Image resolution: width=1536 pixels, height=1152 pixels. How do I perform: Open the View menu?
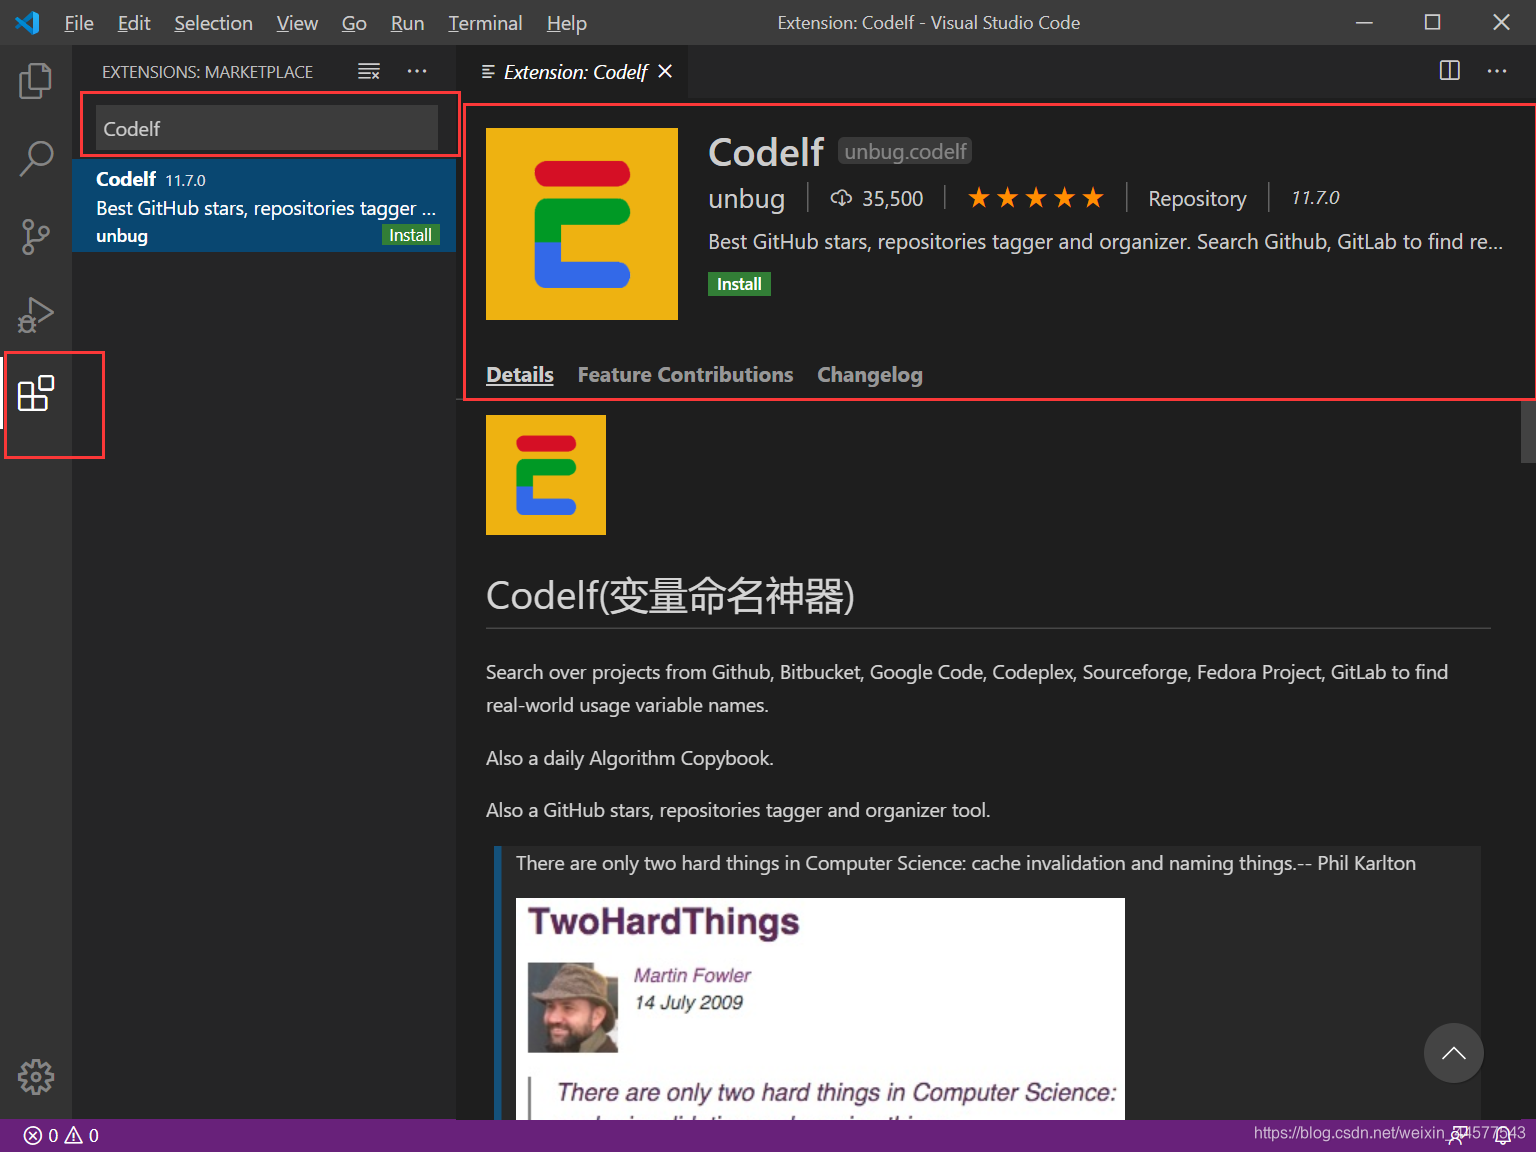point(297,22)
